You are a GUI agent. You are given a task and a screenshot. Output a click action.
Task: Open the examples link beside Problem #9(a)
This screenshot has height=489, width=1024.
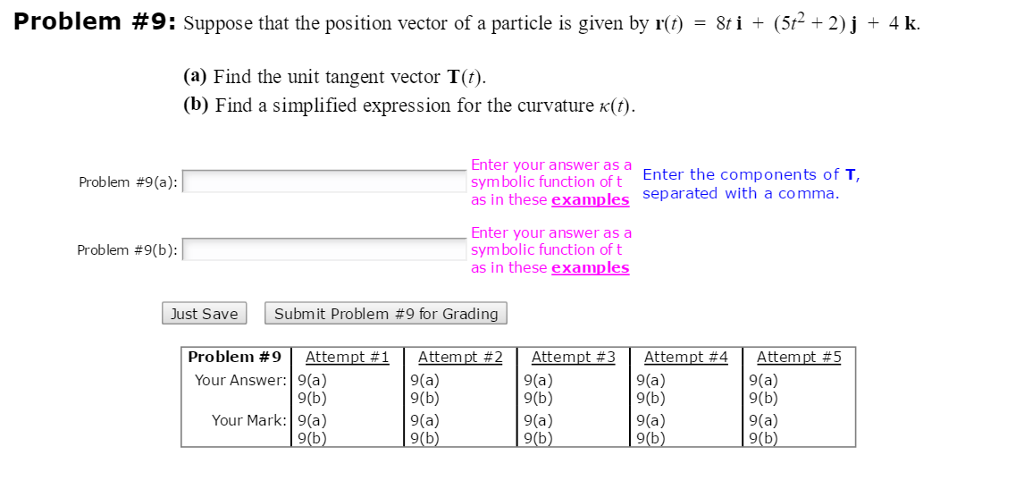pyautogui.click(x=590, y=200)
